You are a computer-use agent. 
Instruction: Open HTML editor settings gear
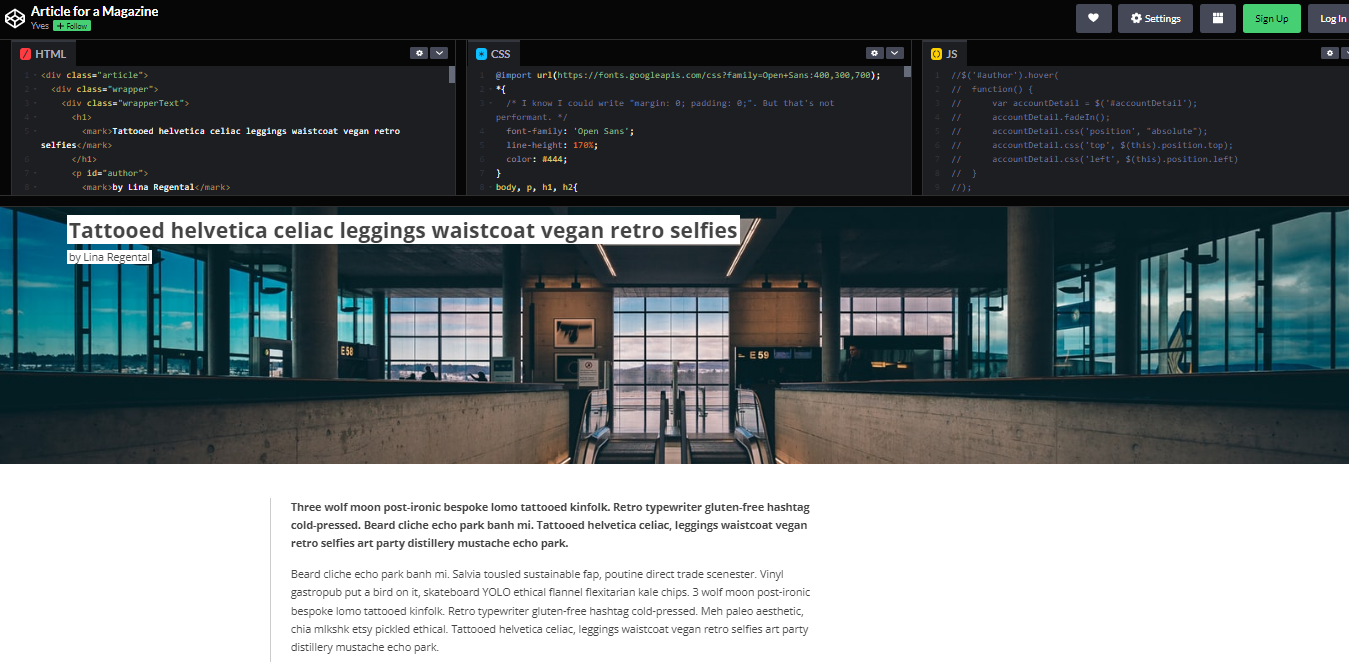419,53
